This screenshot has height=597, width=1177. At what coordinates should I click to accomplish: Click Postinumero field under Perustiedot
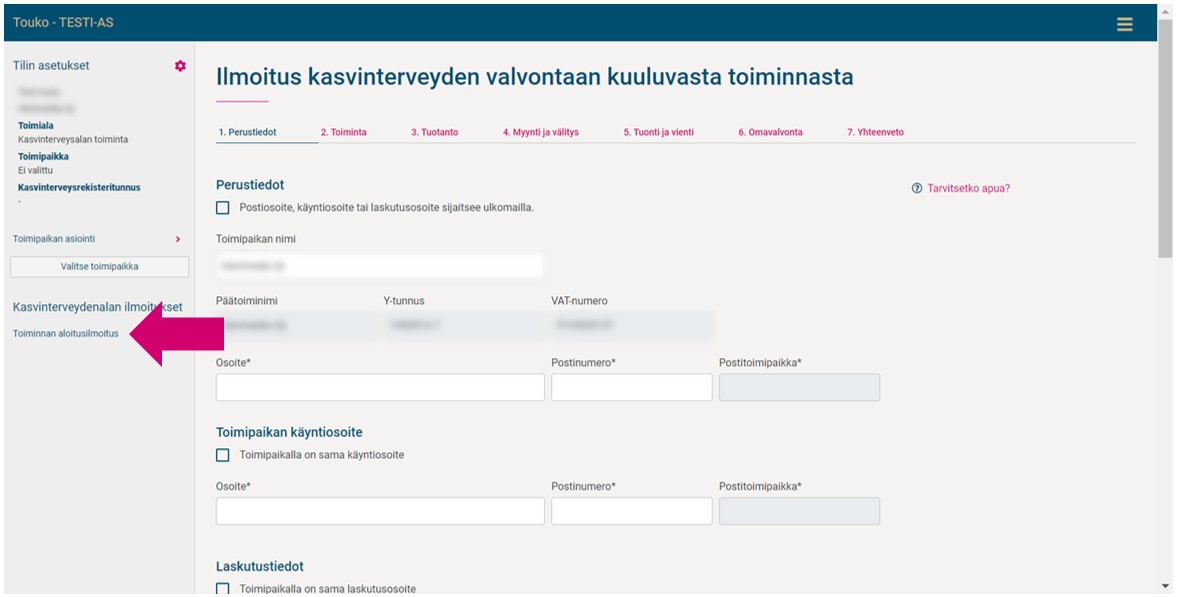[631, 387]
